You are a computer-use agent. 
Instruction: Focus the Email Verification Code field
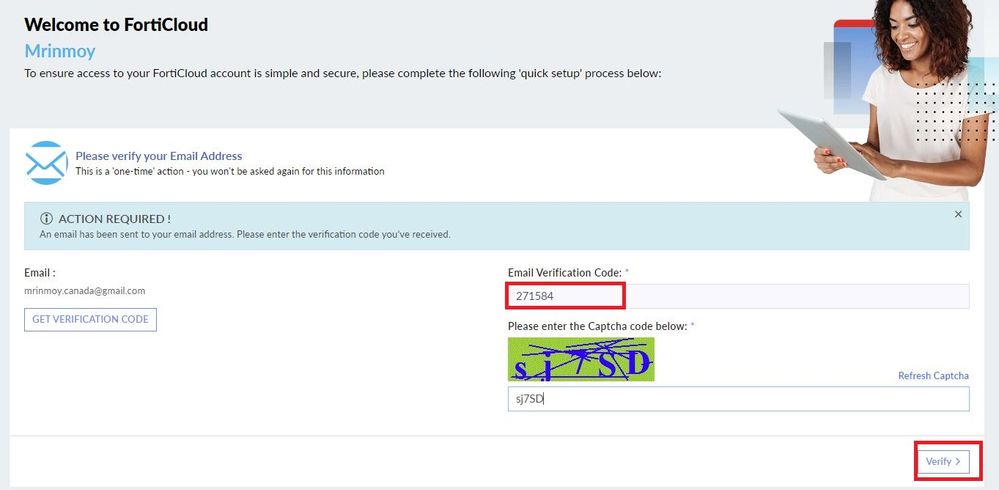coord(738,296)
